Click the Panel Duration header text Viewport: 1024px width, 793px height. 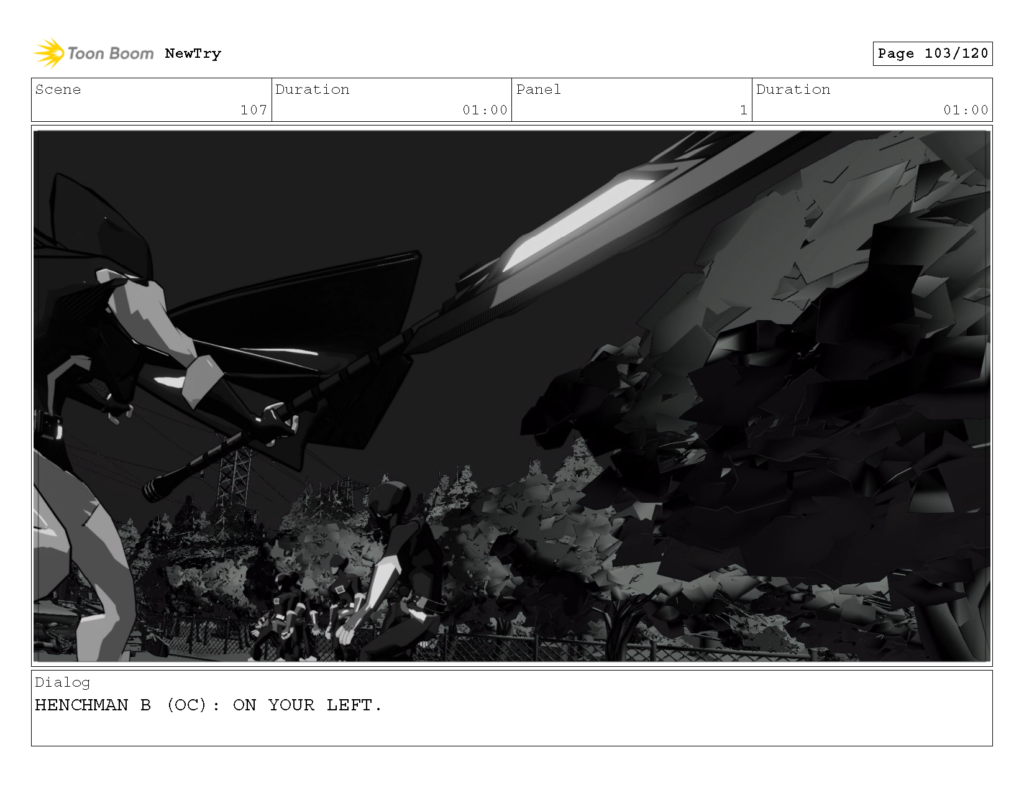click(794, 89)
